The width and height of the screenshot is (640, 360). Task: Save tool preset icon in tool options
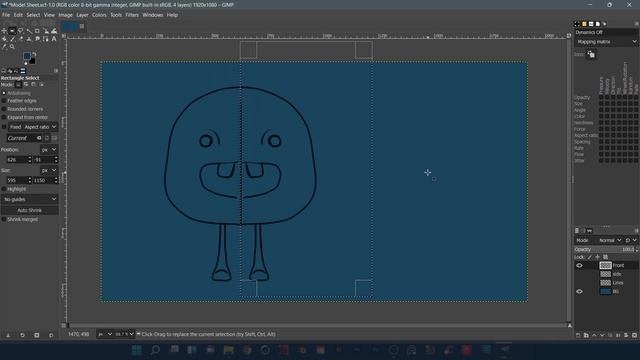tap(8, 335)
